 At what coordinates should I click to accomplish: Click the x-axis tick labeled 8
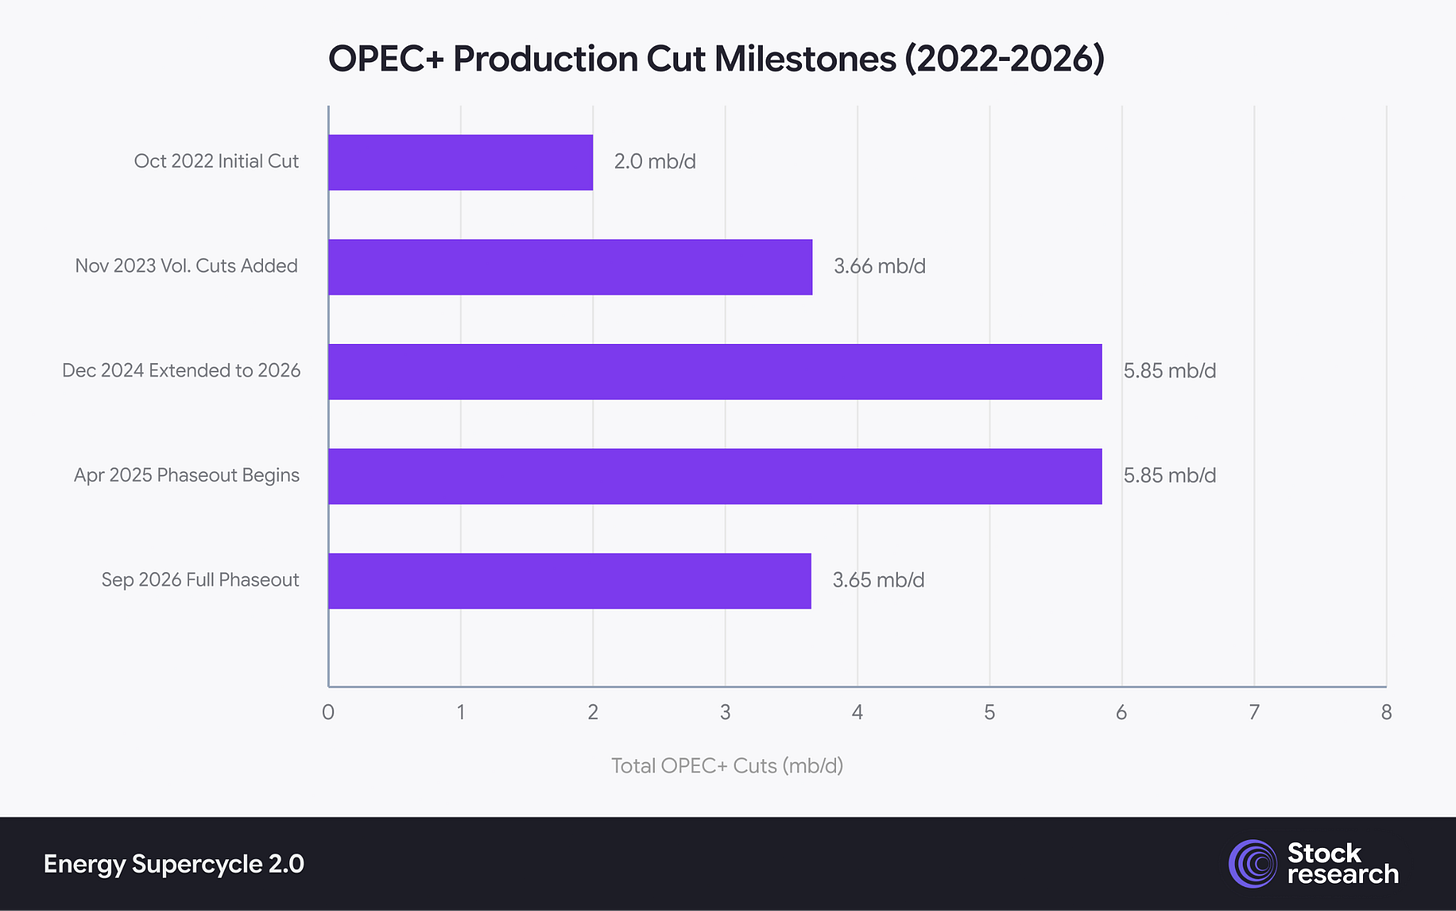click(x=1386, y=713)
